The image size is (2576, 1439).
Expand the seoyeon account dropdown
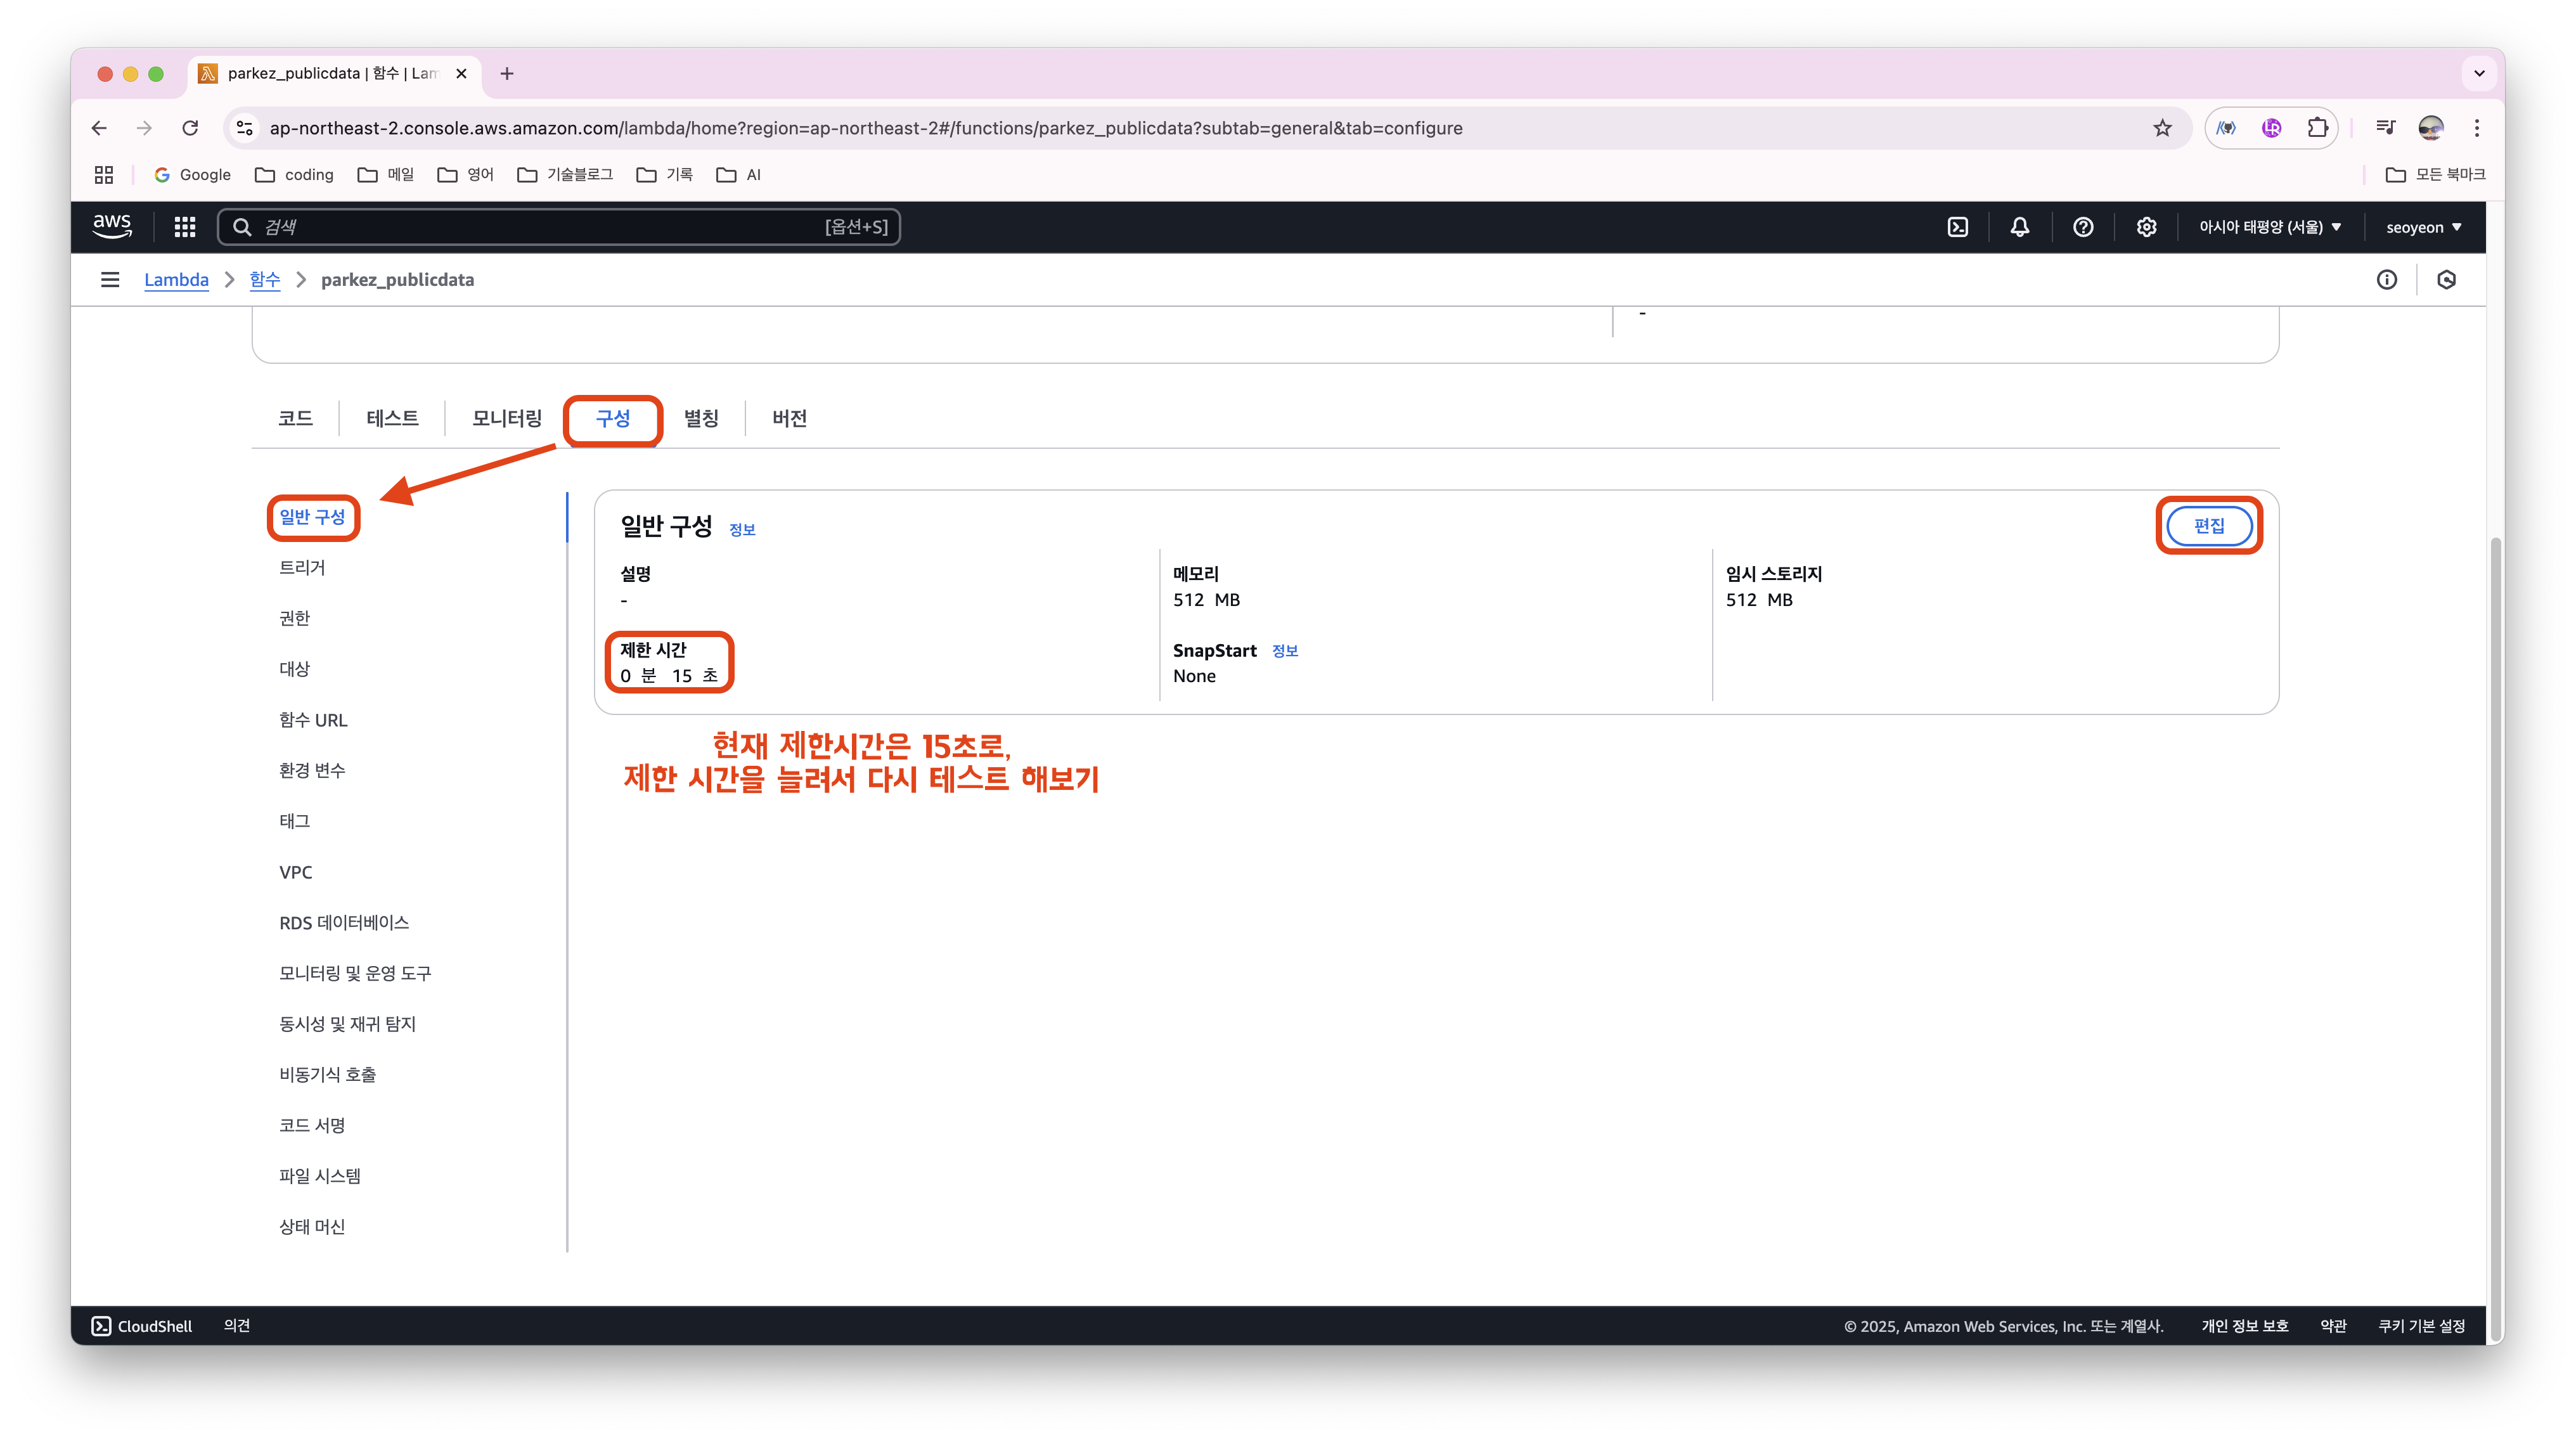coord(2423,227)
